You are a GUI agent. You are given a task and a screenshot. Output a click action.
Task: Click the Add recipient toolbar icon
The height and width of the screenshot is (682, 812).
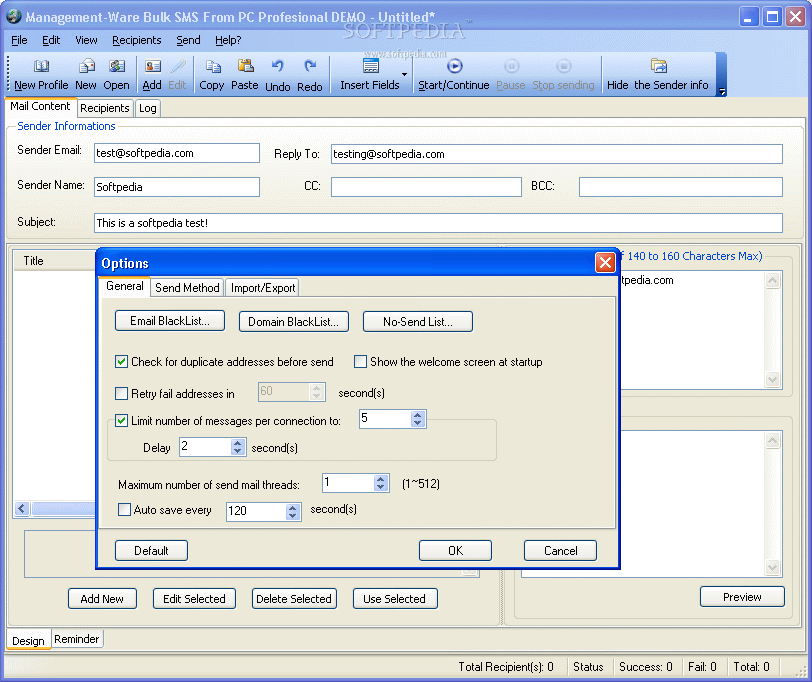(x=152, y=66)
